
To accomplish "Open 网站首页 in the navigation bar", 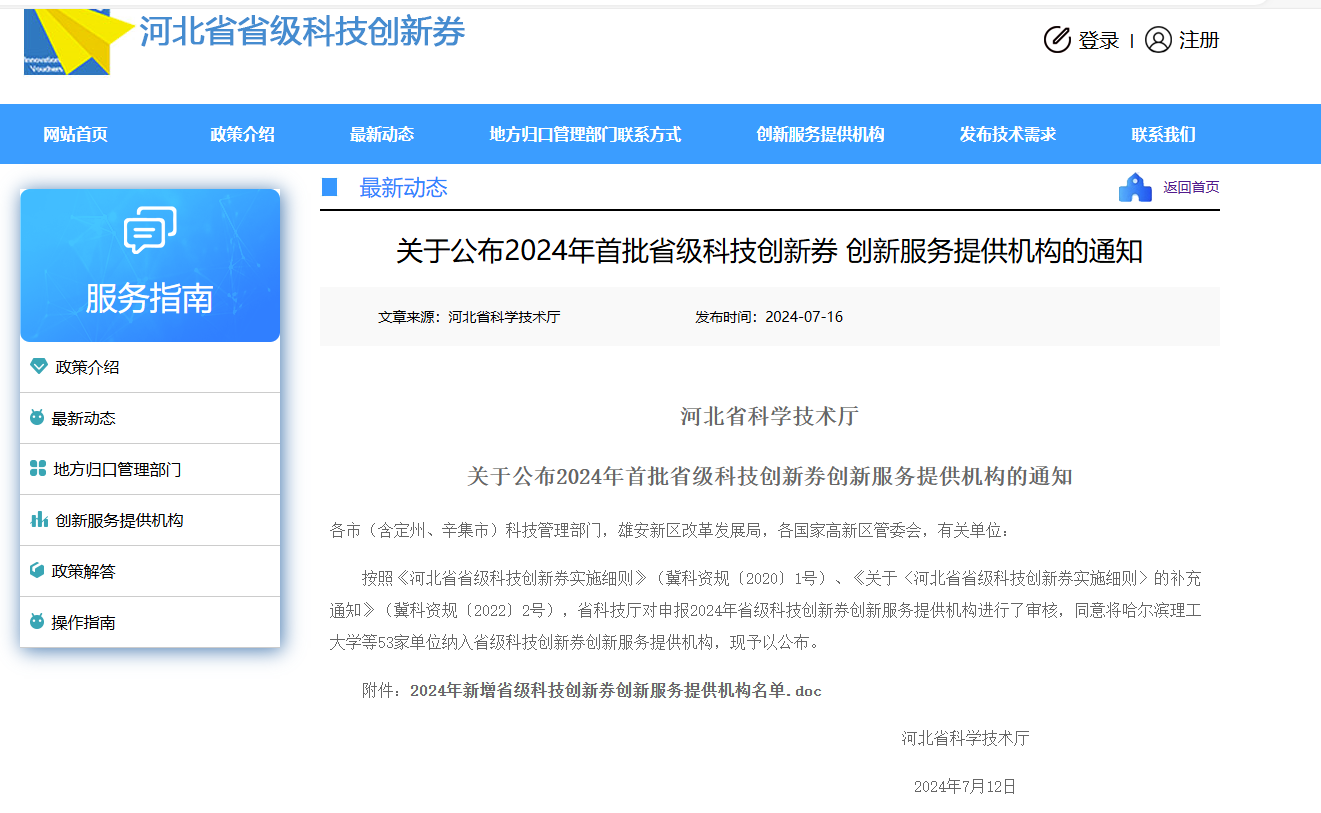I will (x=75, y=134).
